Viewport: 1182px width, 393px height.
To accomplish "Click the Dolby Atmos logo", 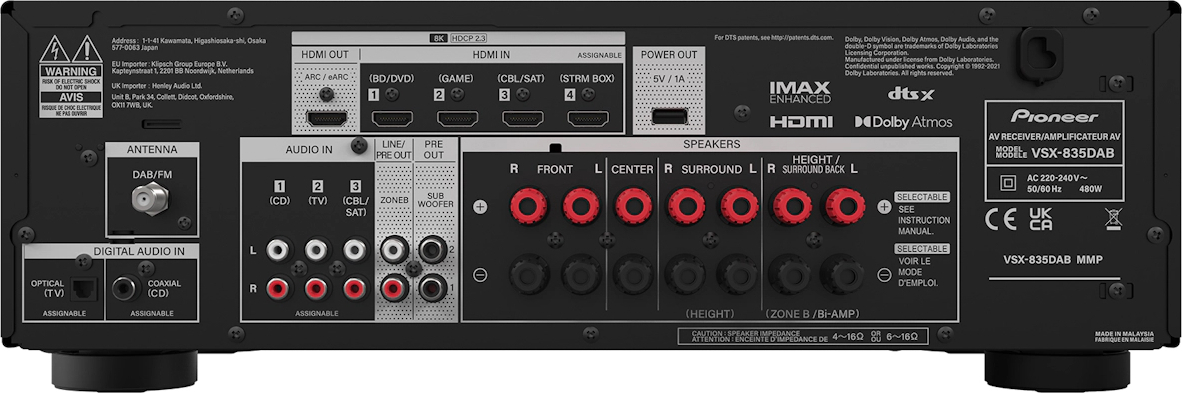I will 903,121.
